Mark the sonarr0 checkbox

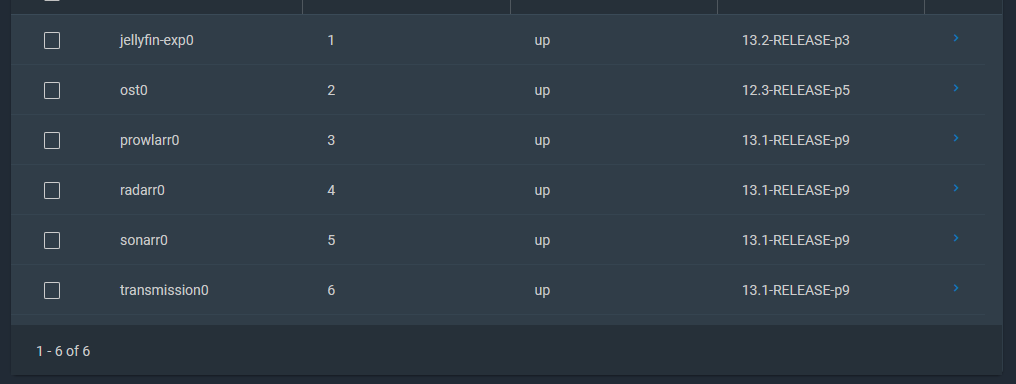pos(52,240)
